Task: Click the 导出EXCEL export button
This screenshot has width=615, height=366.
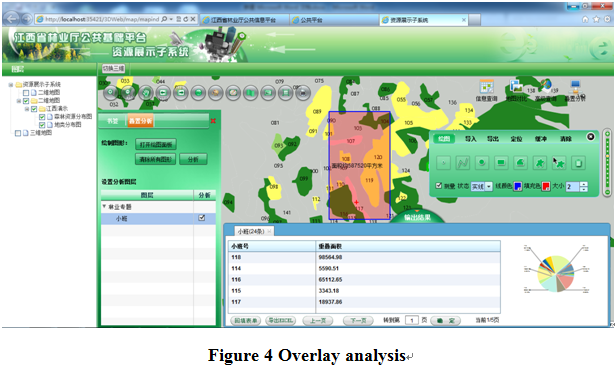Action: (280, 320)
